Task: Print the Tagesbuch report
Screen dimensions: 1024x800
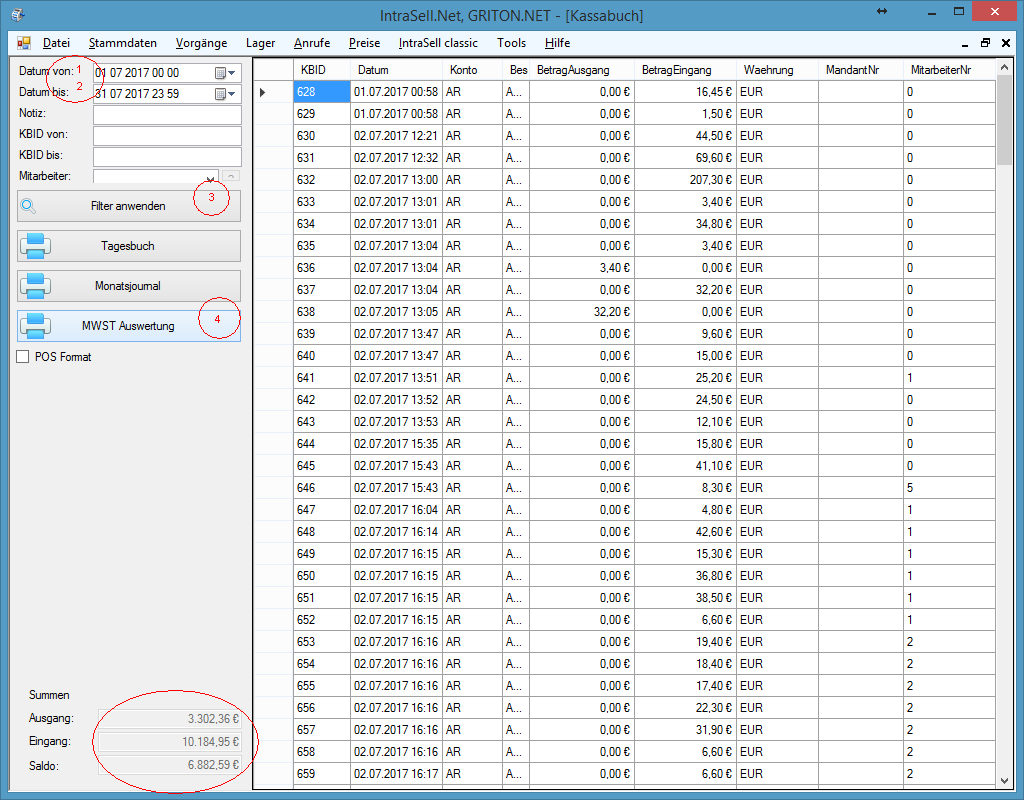Action: click(129, 246)
